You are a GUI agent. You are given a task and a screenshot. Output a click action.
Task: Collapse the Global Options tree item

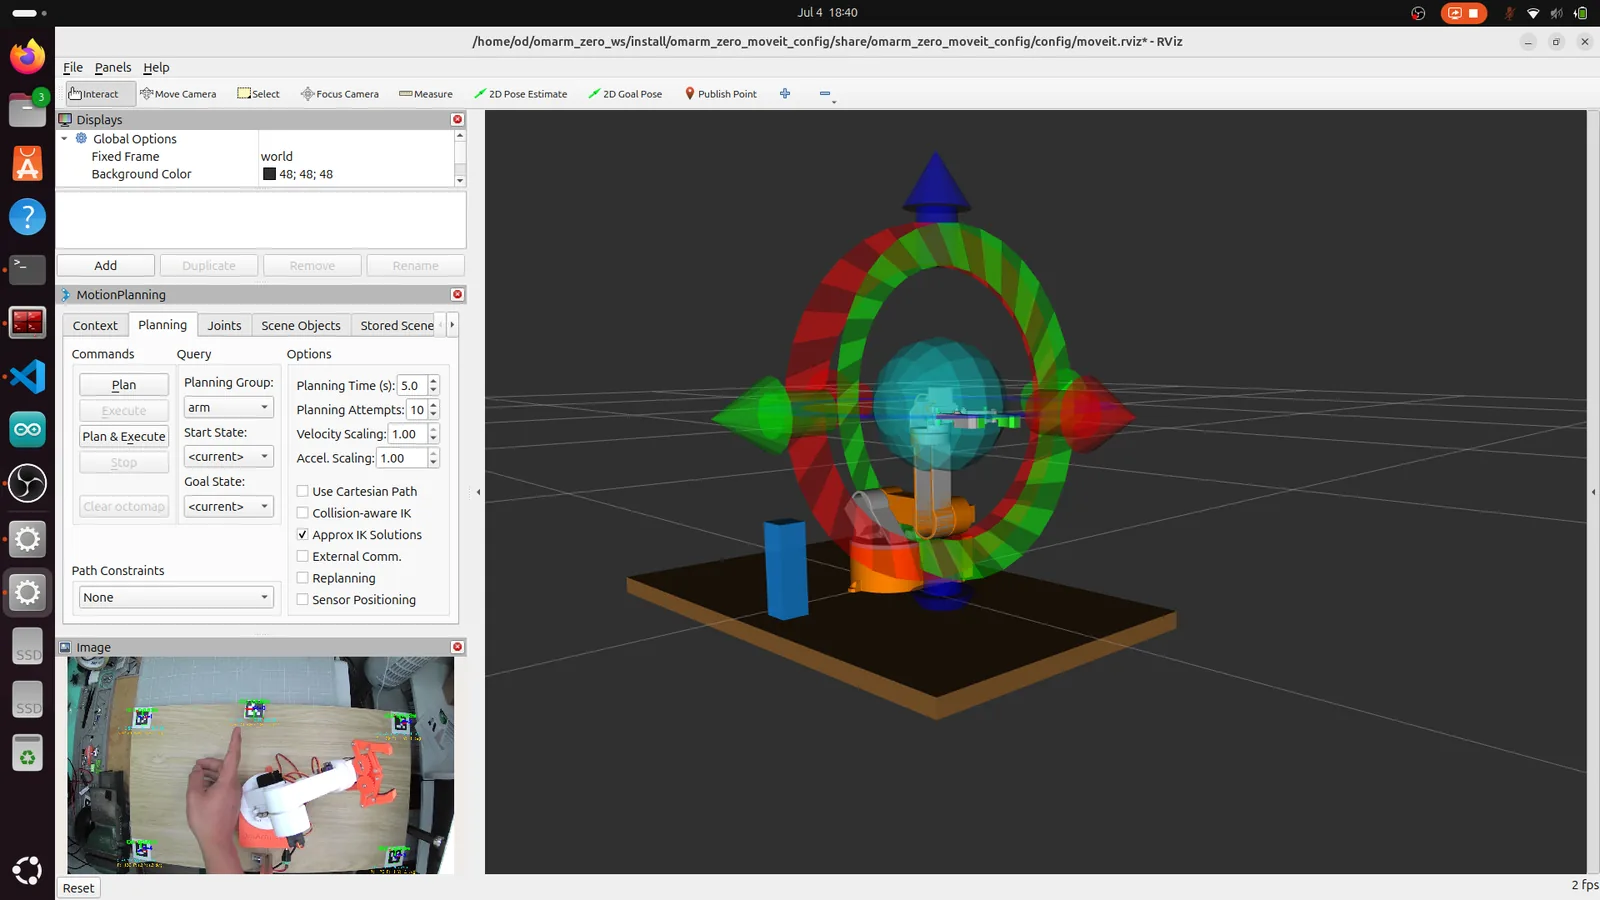(x=65, y=139)
